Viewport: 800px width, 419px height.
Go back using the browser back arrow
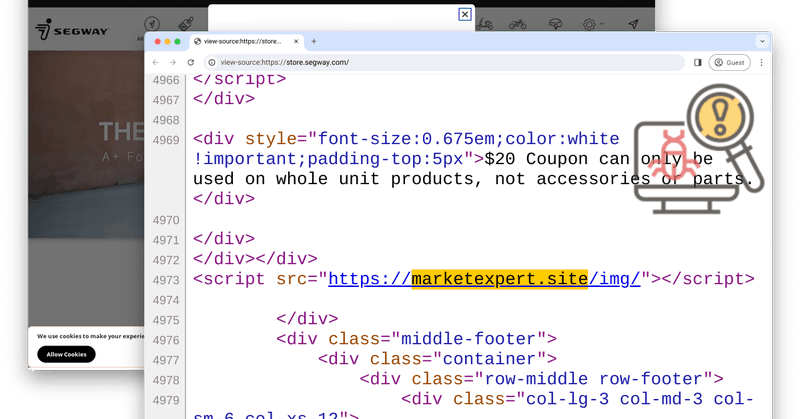point(156,62)
